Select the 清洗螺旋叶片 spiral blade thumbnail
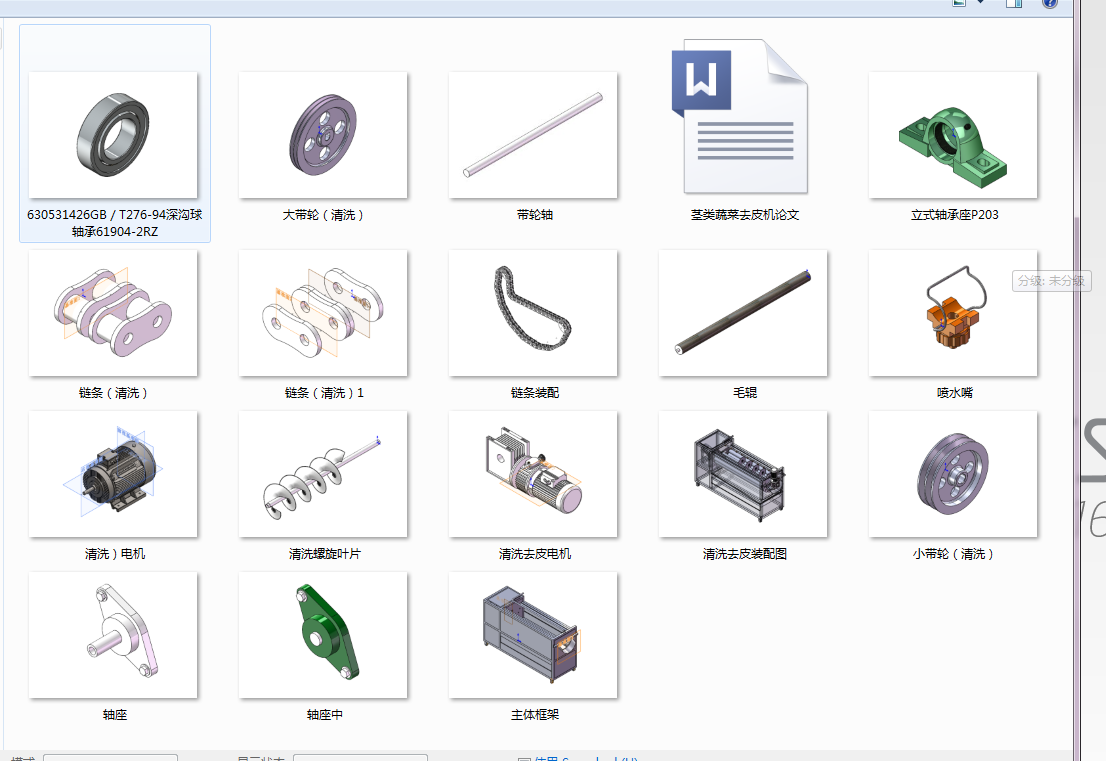The width and height of the screenshot is (1106, 761). tap(323, 474)
